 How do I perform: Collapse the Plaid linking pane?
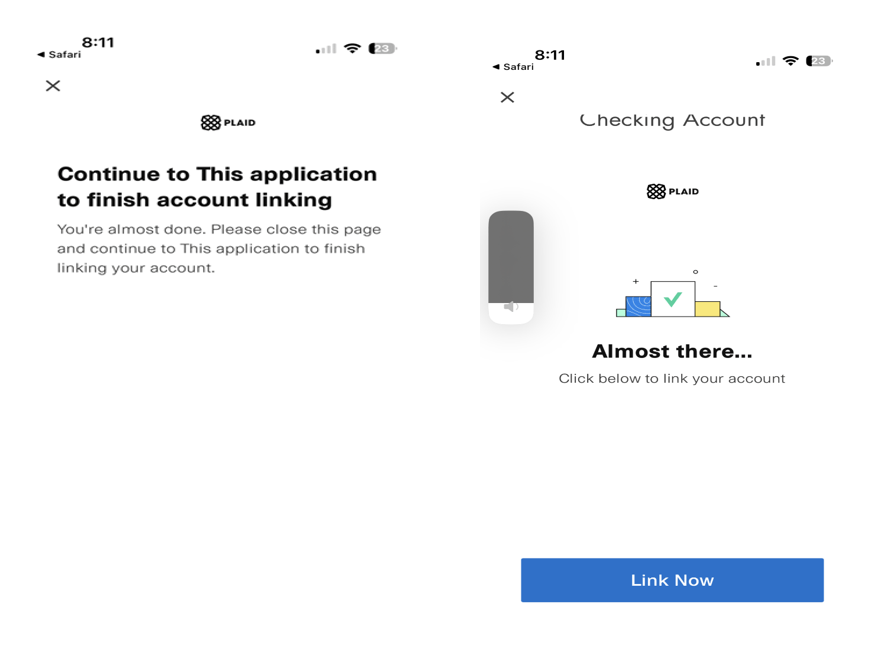pyautogui.click(x=52, y=86)
